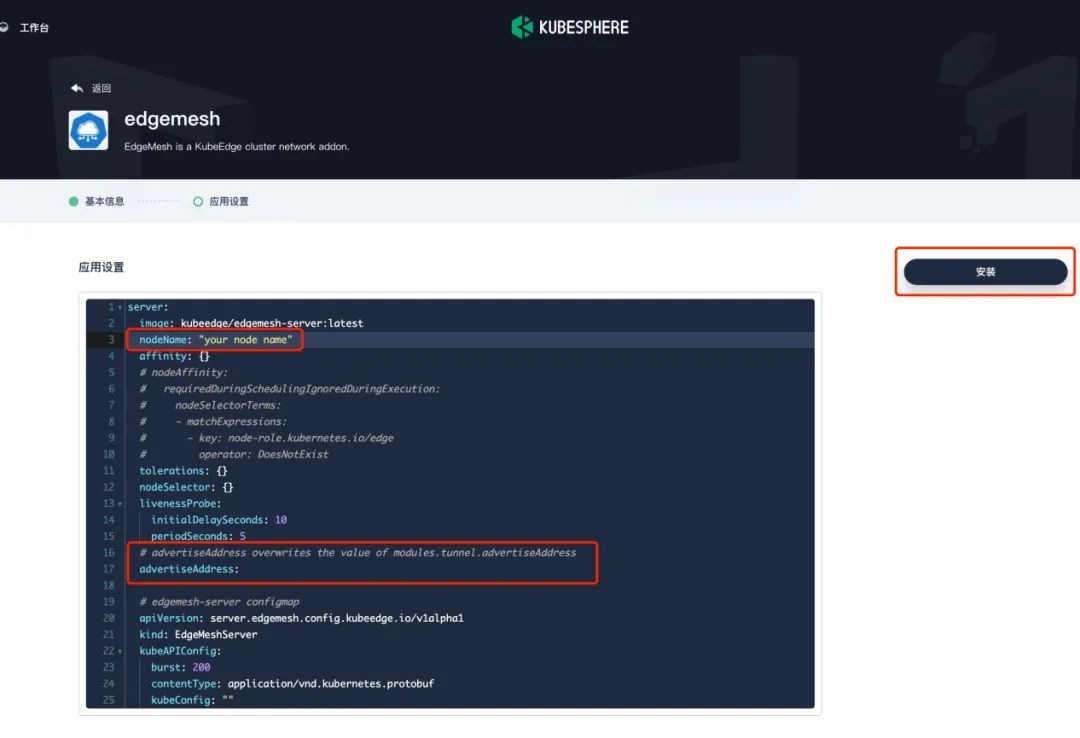Click the advertiseAddress: line in editor

(x=189, y=569)
